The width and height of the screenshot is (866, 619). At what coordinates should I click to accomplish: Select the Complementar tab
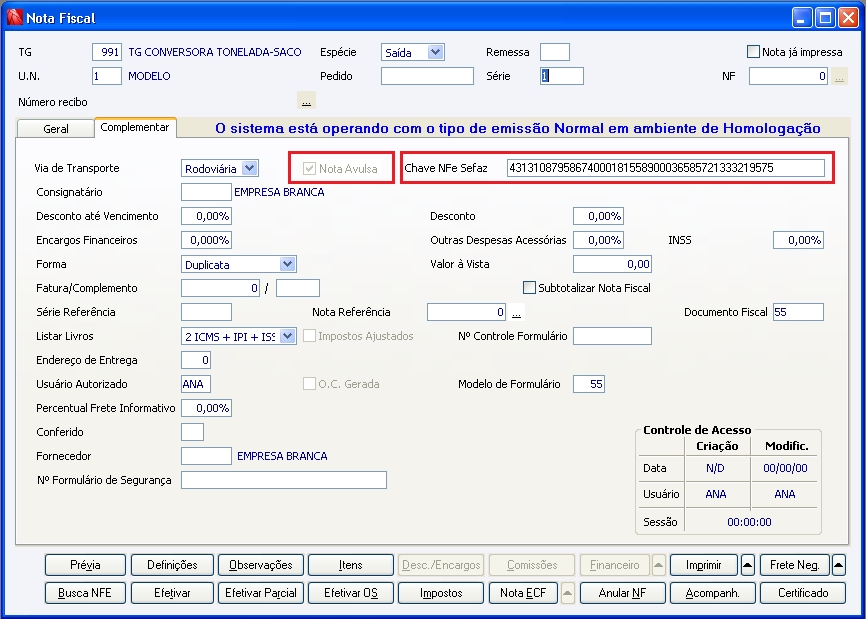[135, 127]
